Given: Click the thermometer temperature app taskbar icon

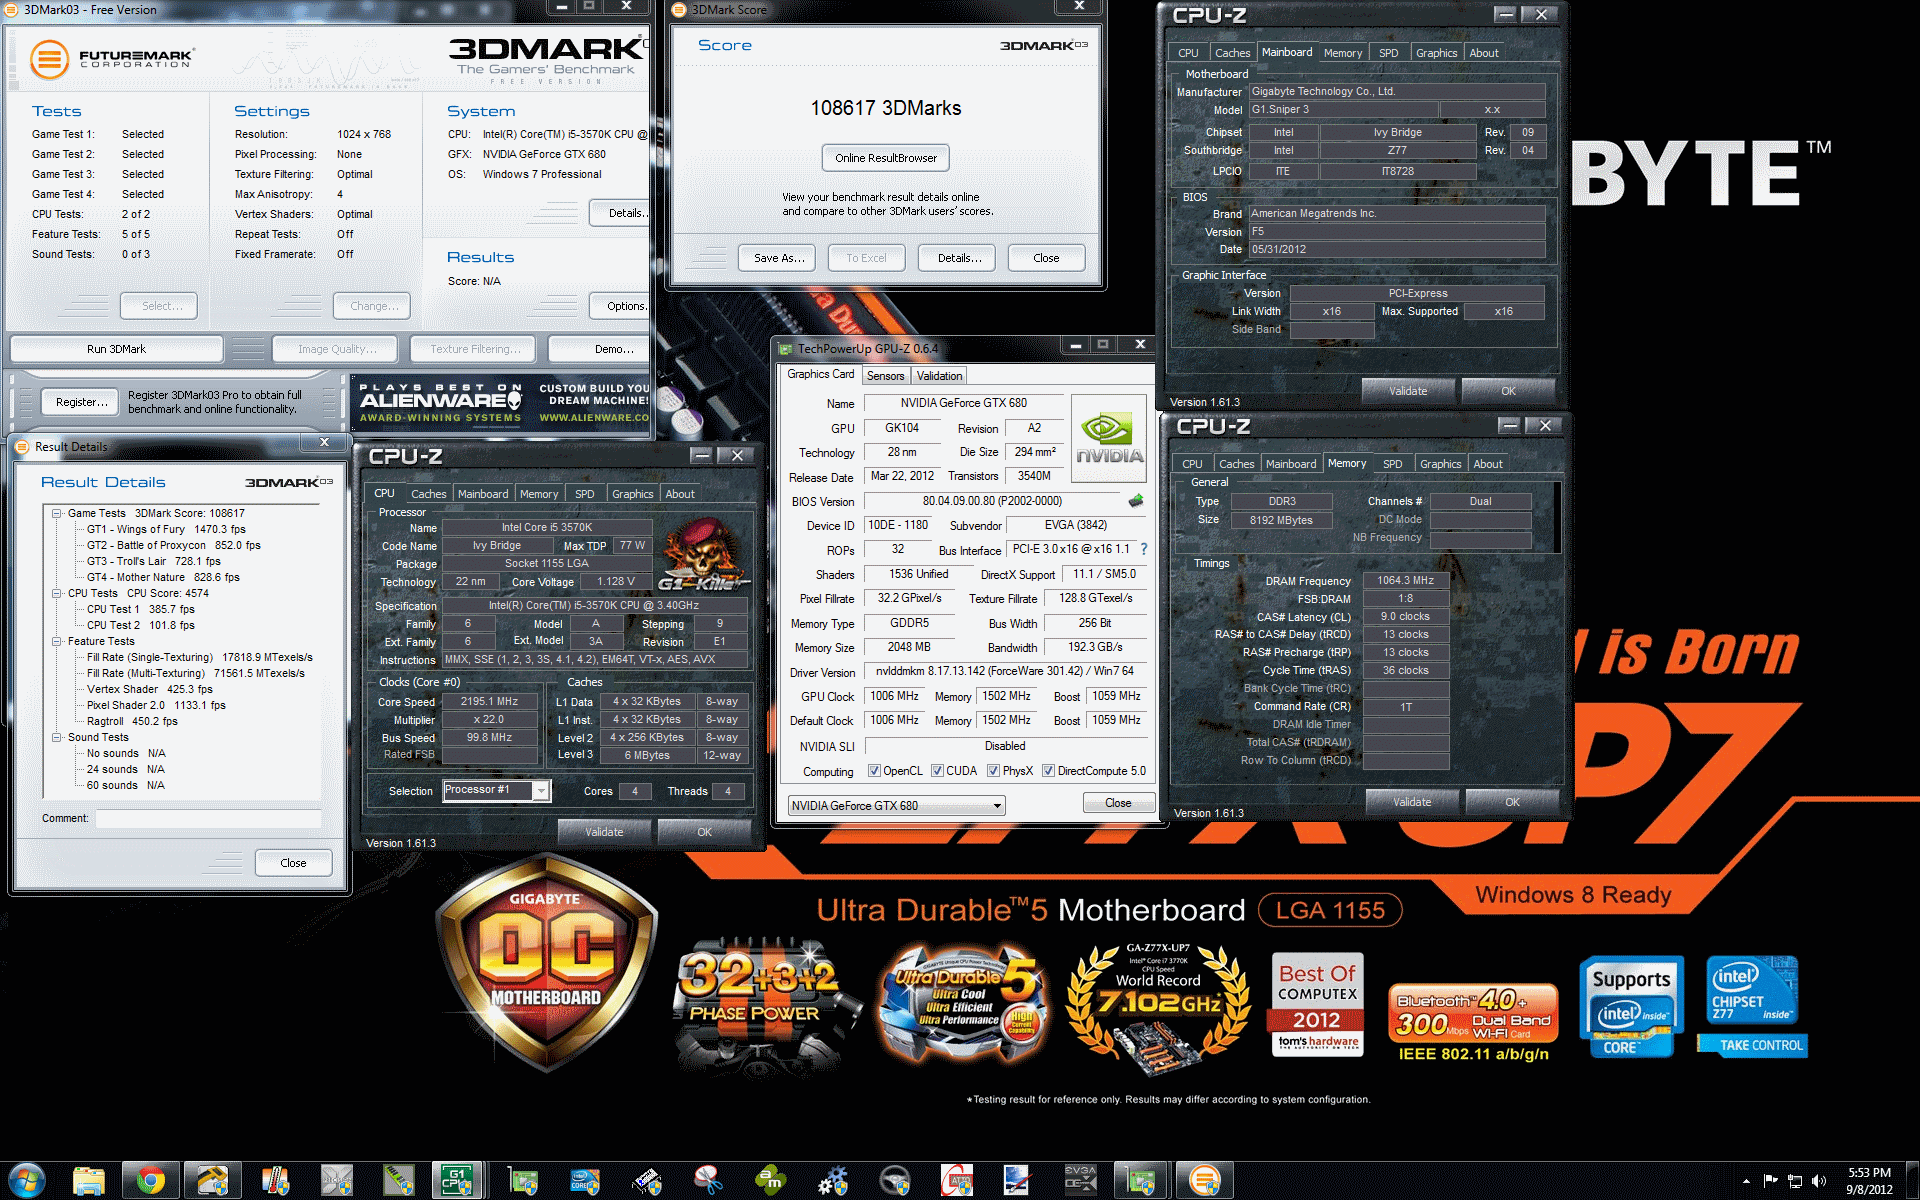Looking at the screenshot, I should pos(275,1181).
